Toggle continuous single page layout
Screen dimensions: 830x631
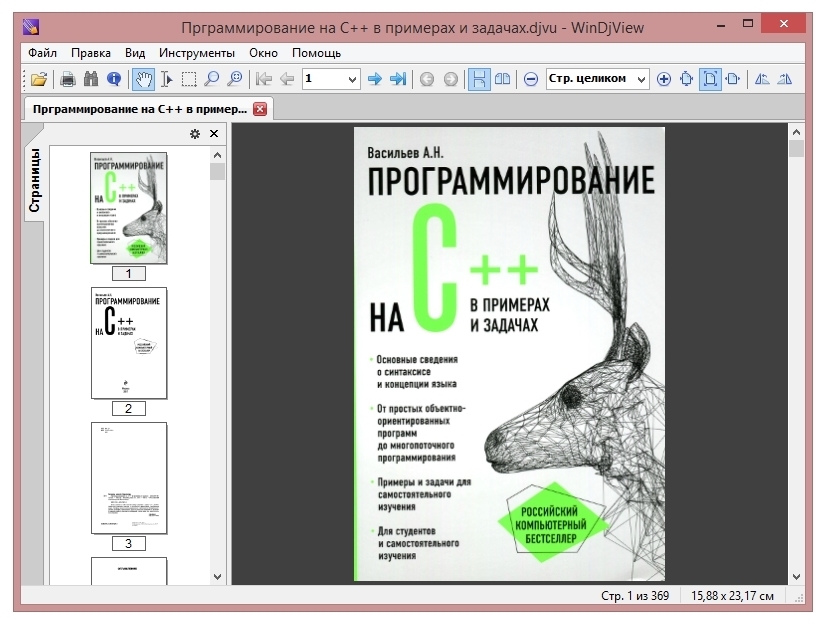(480, 79)
